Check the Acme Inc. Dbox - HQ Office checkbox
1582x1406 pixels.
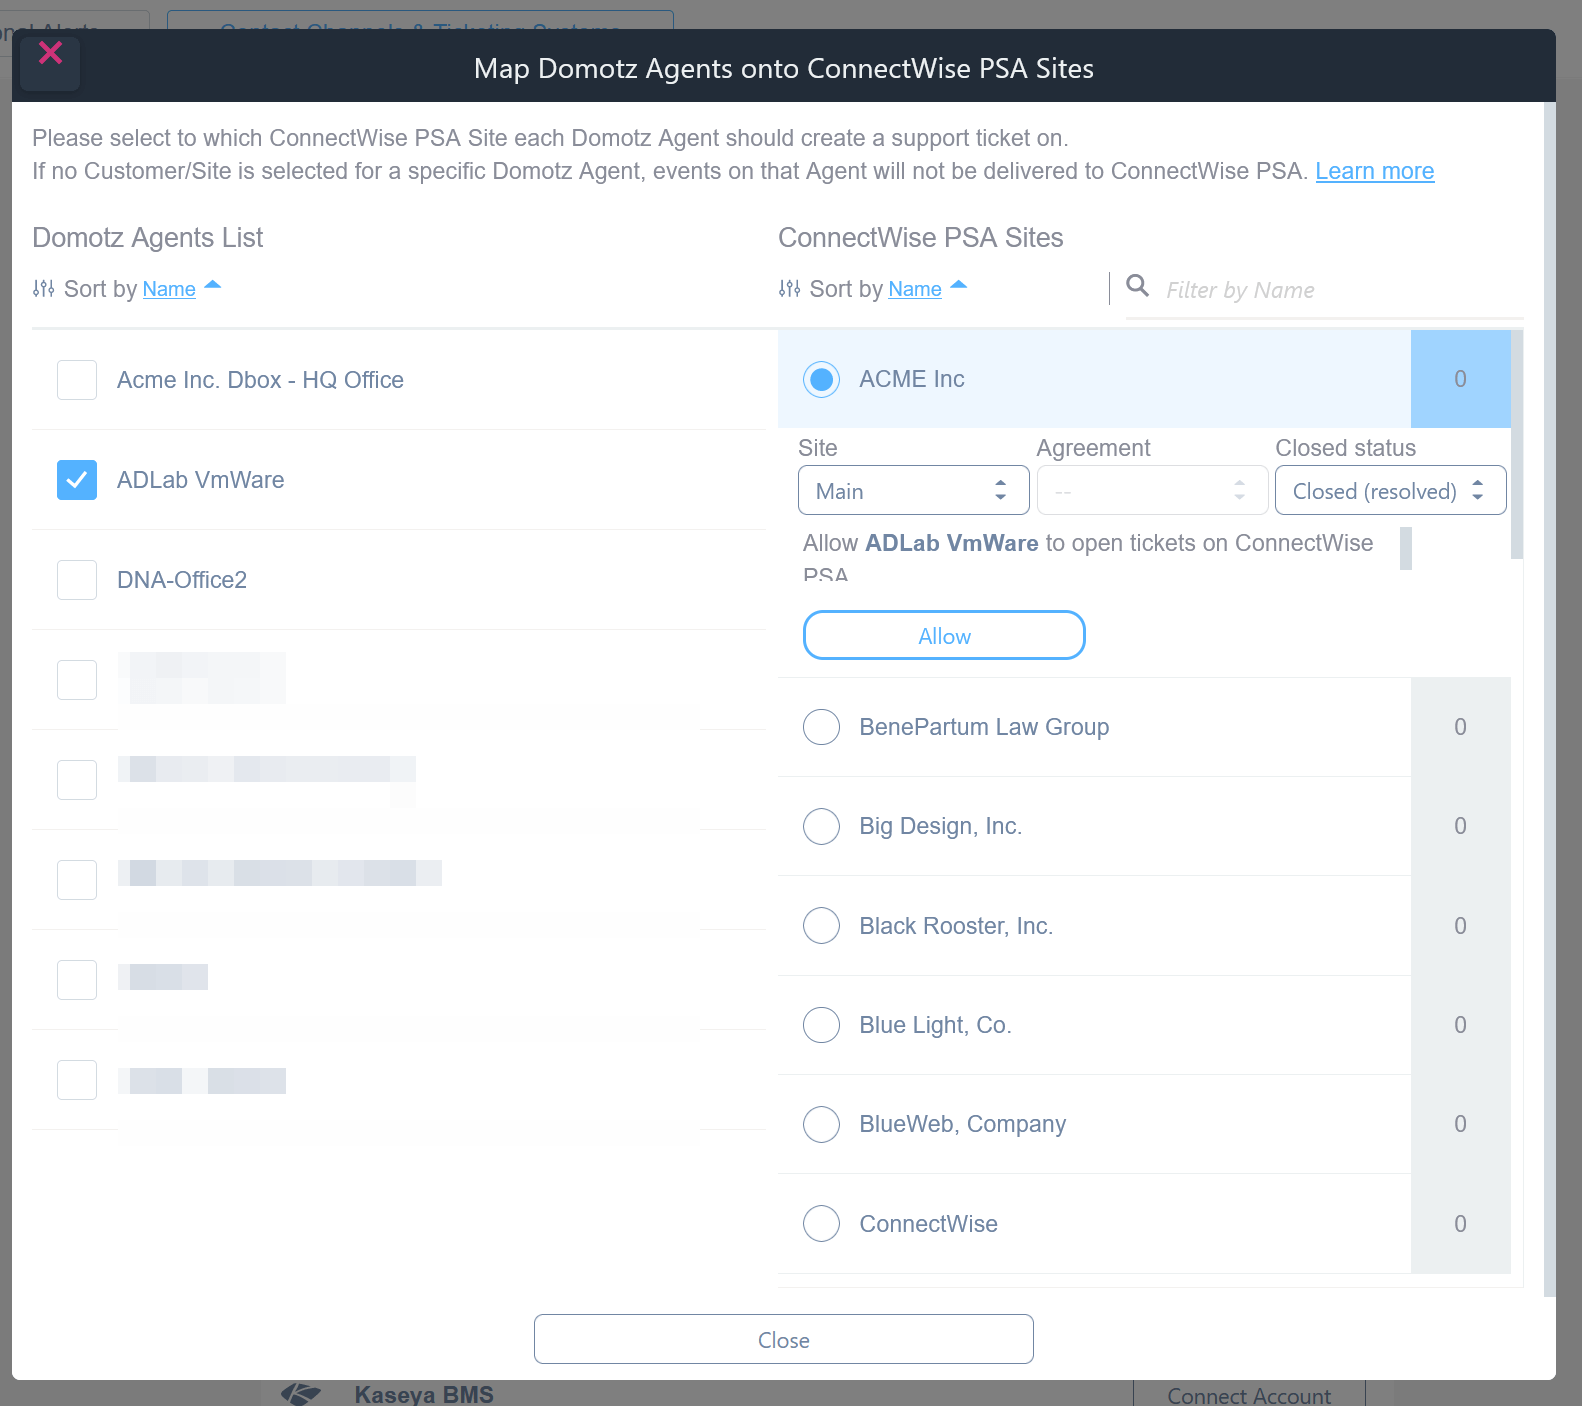click(x=77, y=380)
